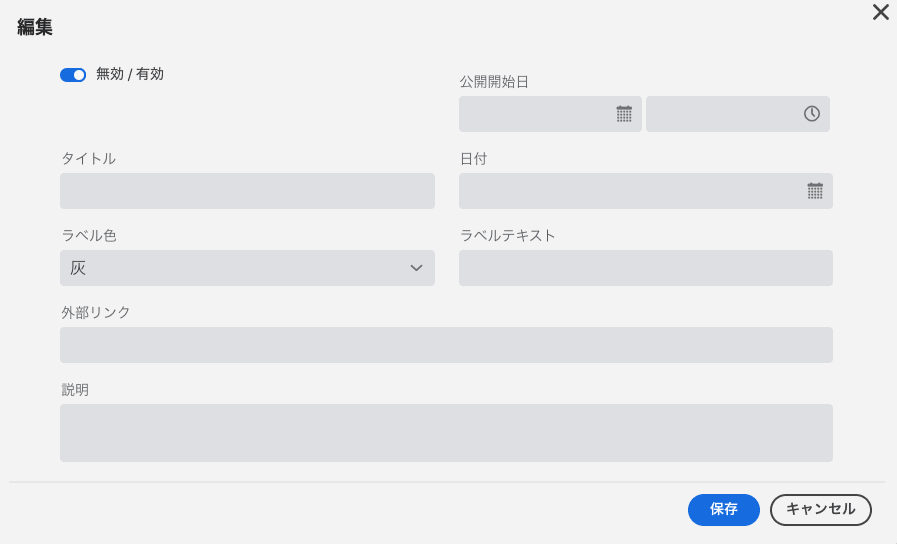This screenshot has width=897, height=544.
Task: Click the 編集 dialog heading
Action: 35,27
